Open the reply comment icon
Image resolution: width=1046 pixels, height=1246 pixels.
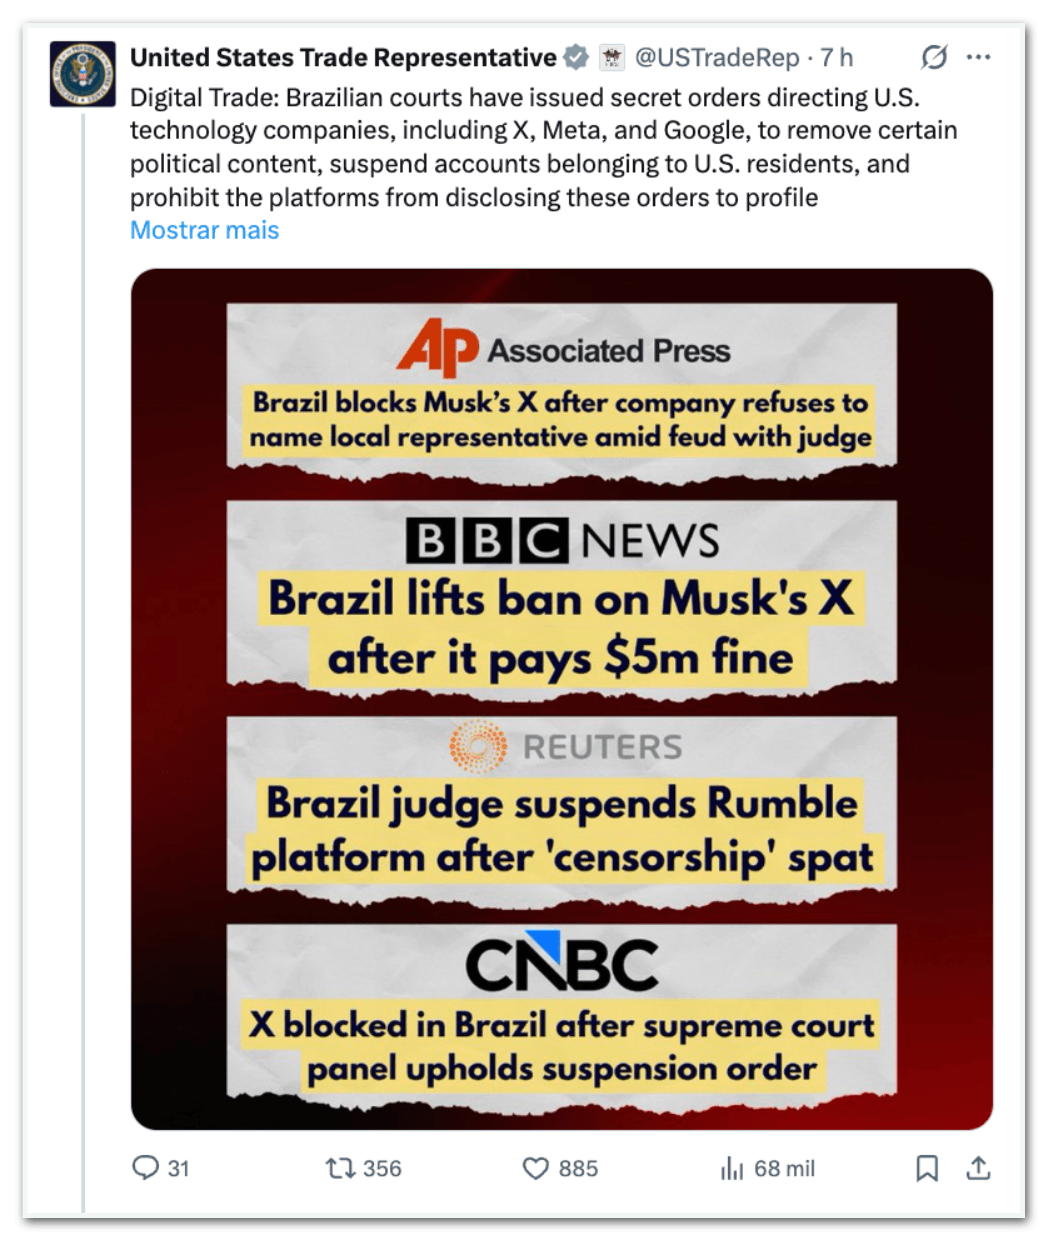pyautogui.click(x=146, y=1167)
